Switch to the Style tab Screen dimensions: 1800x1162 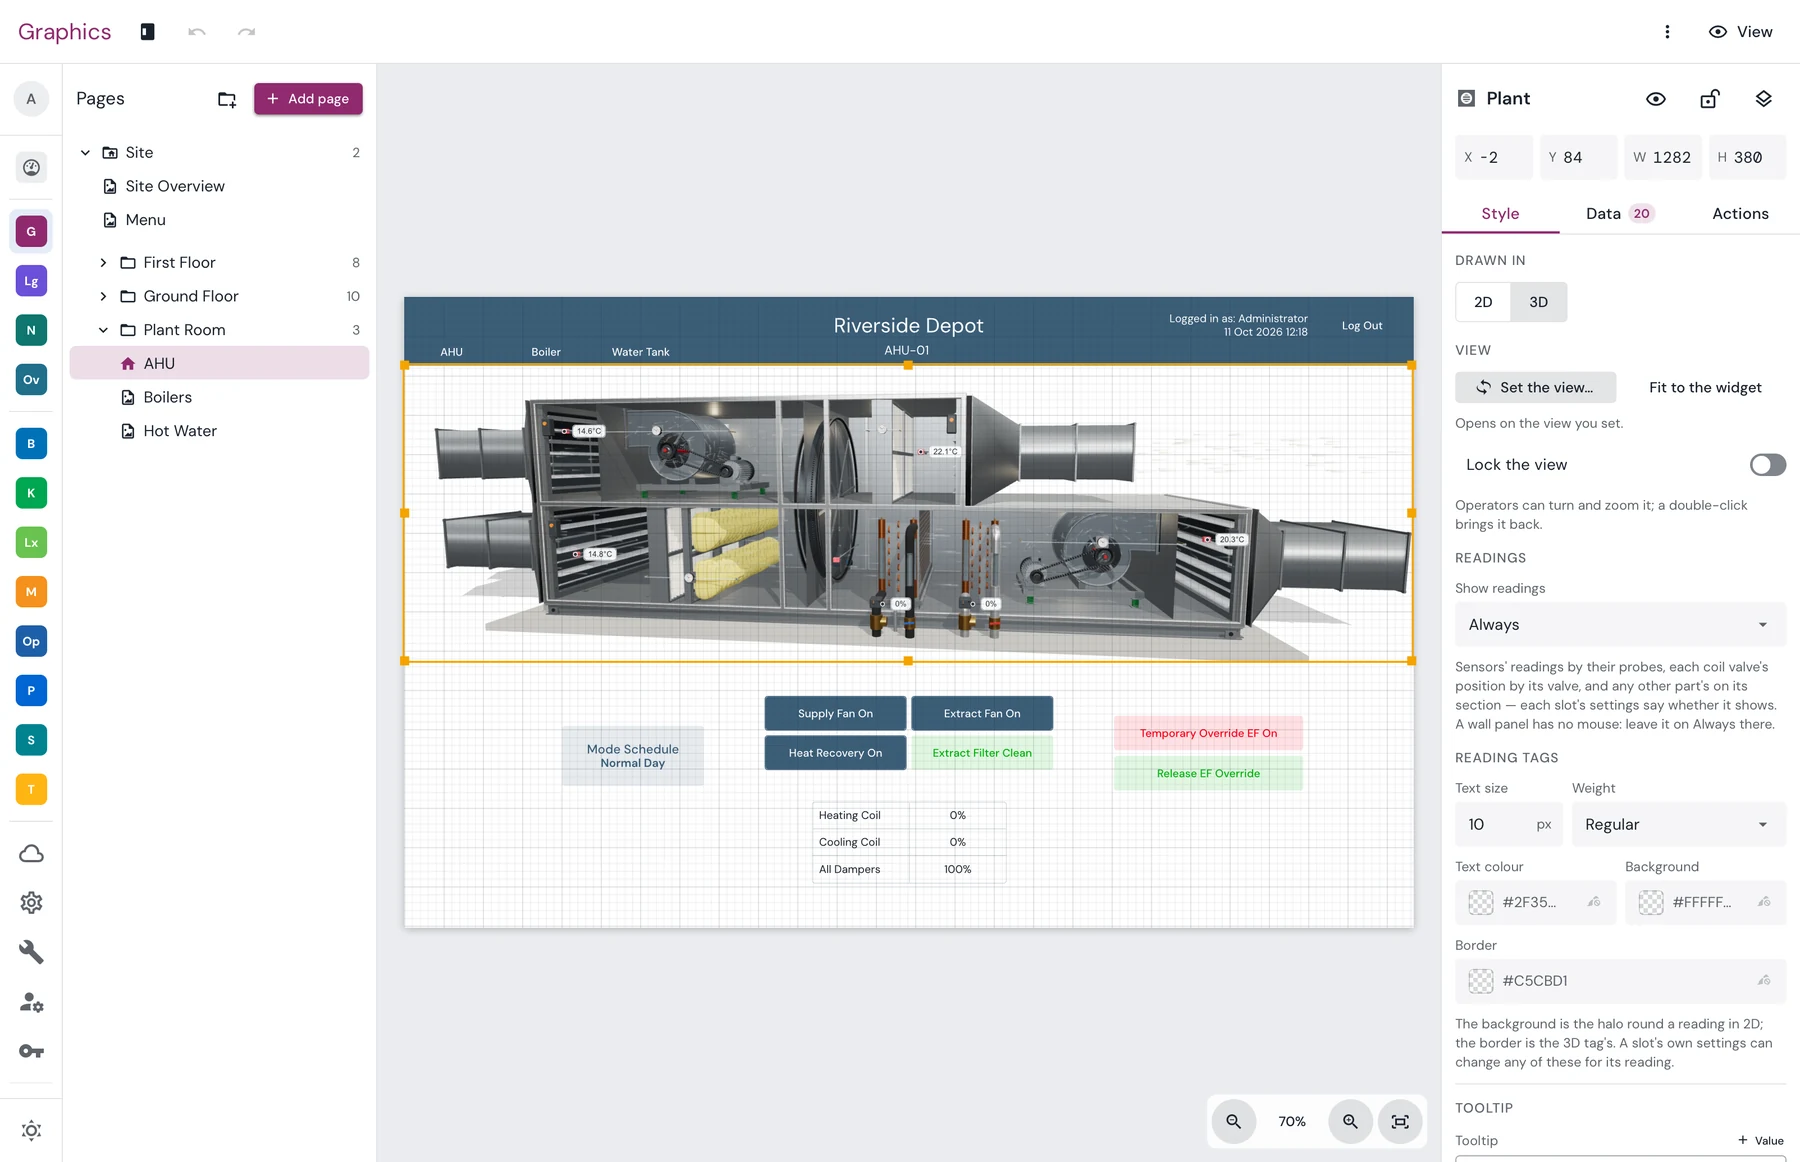click(1500, 214)
